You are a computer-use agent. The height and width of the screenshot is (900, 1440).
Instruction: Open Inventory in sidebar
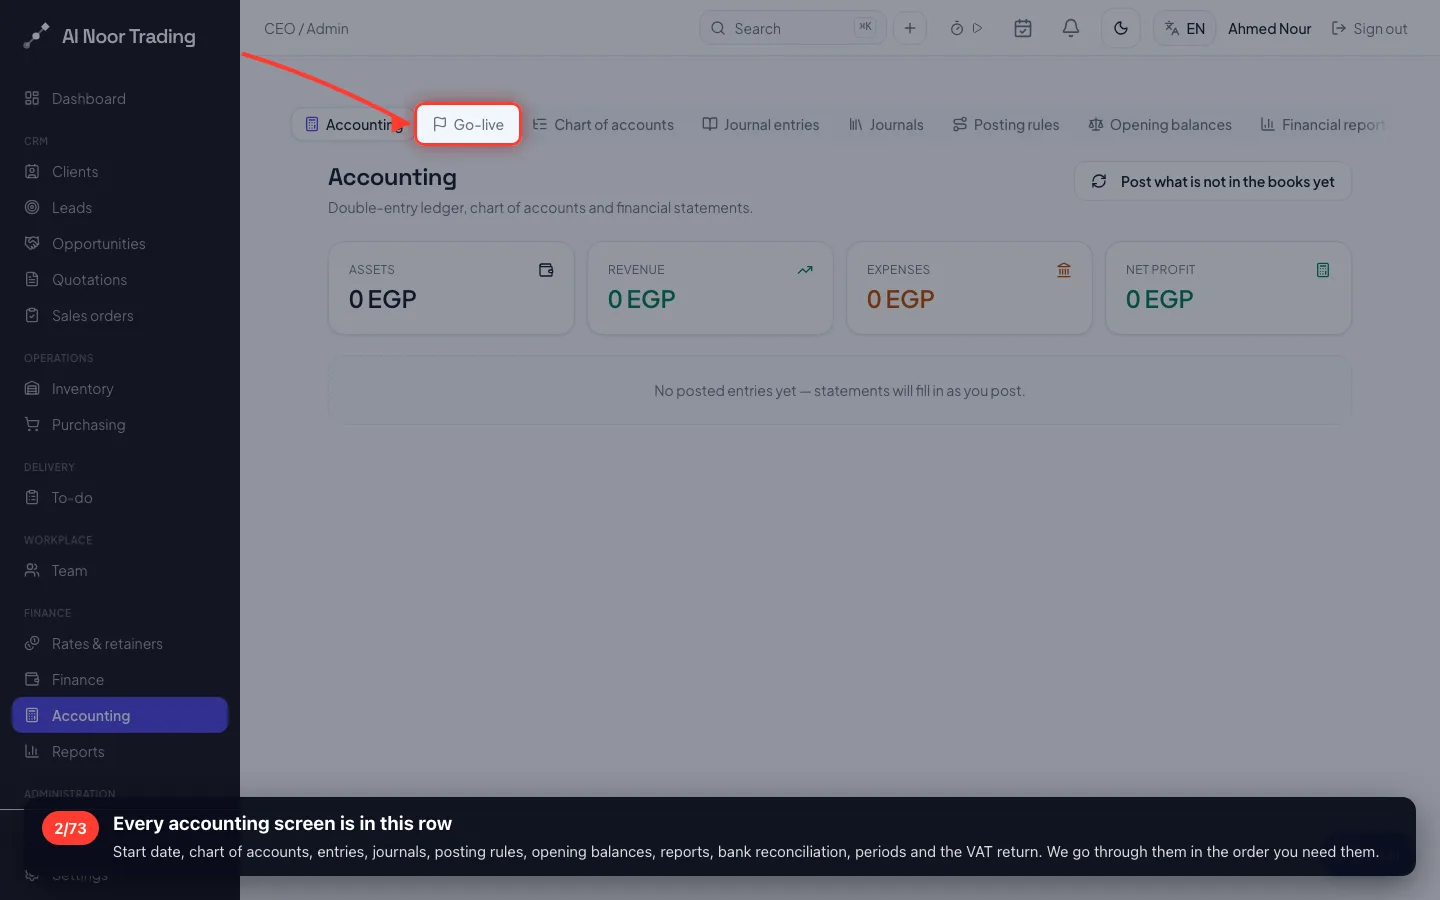[x=120, y=388]
